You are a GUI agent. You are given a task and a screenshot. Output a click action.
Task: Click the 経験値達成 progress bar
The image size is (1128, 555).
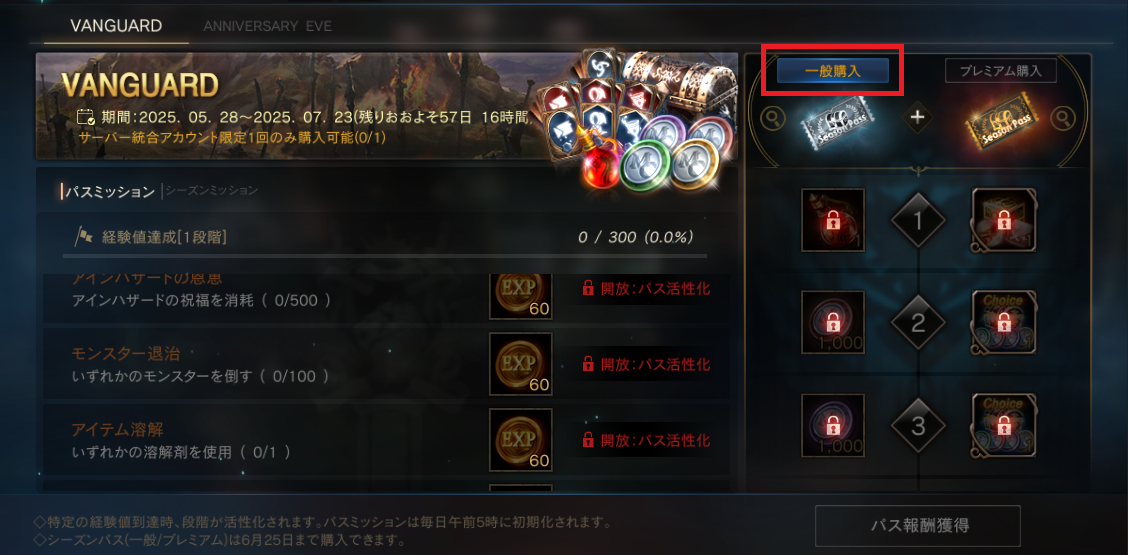pos(385,255)
